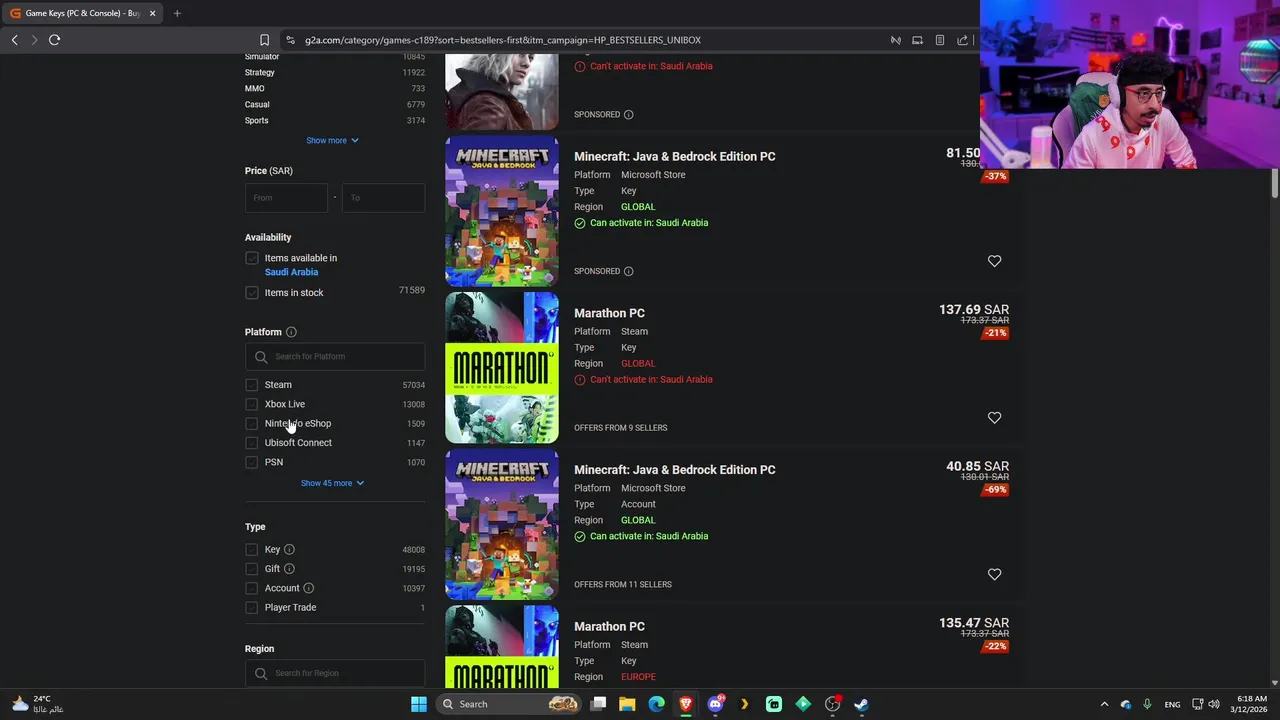The image size is (1280, 720).
Task: Open site settings icon beside the URL
Action: pos(290,40)
